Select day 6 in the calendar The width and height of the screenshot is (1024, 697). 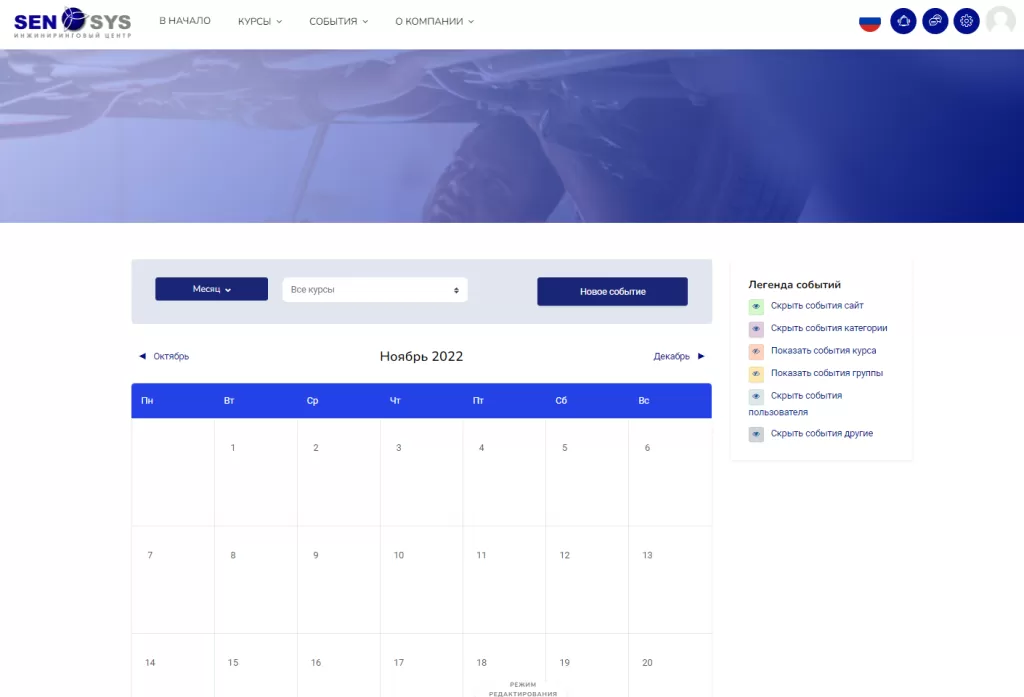(x=647, y=447)
